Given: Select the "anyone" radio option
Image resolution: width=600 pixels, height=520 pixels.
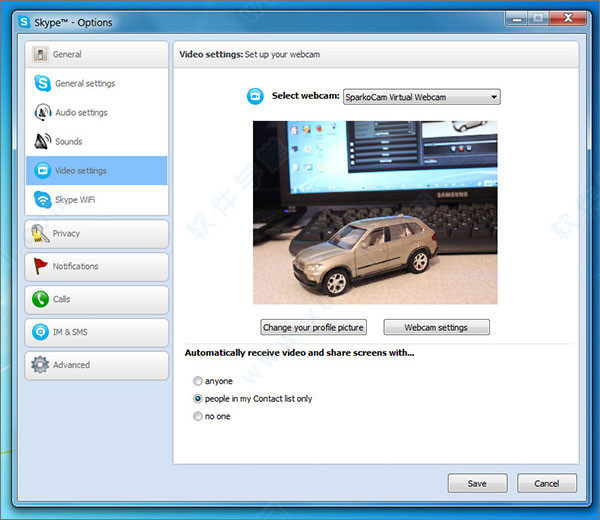Looking at the screenshot, I should point(198,381).
